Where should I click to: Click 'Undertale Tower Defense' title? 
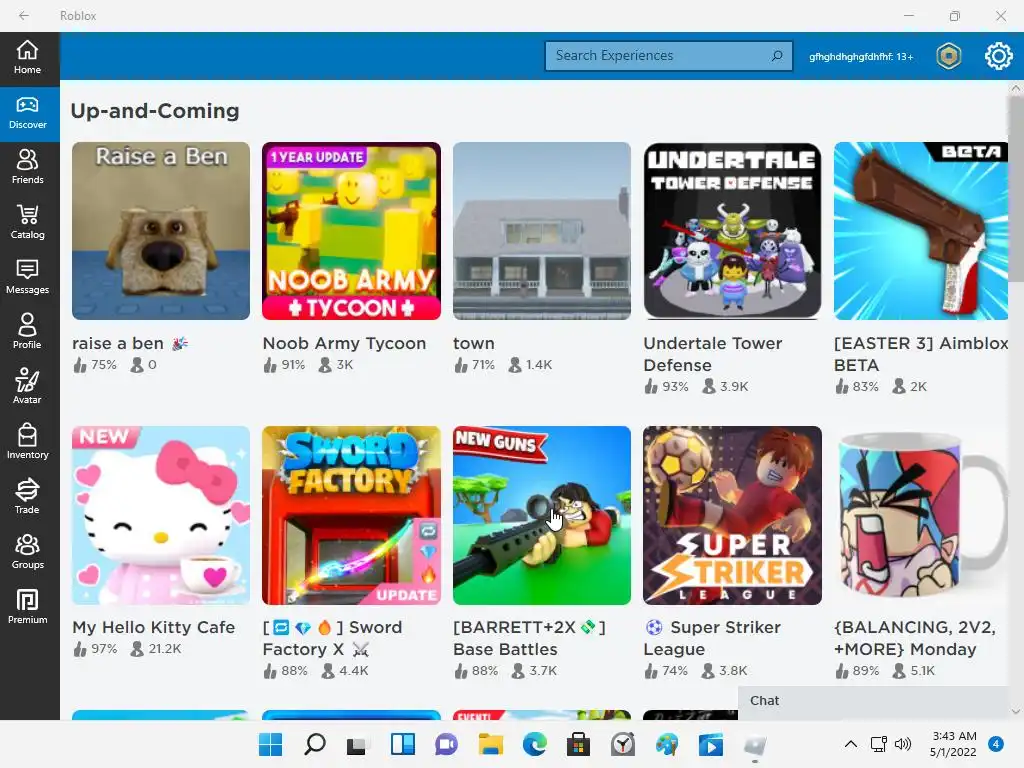tap(712, 354)
